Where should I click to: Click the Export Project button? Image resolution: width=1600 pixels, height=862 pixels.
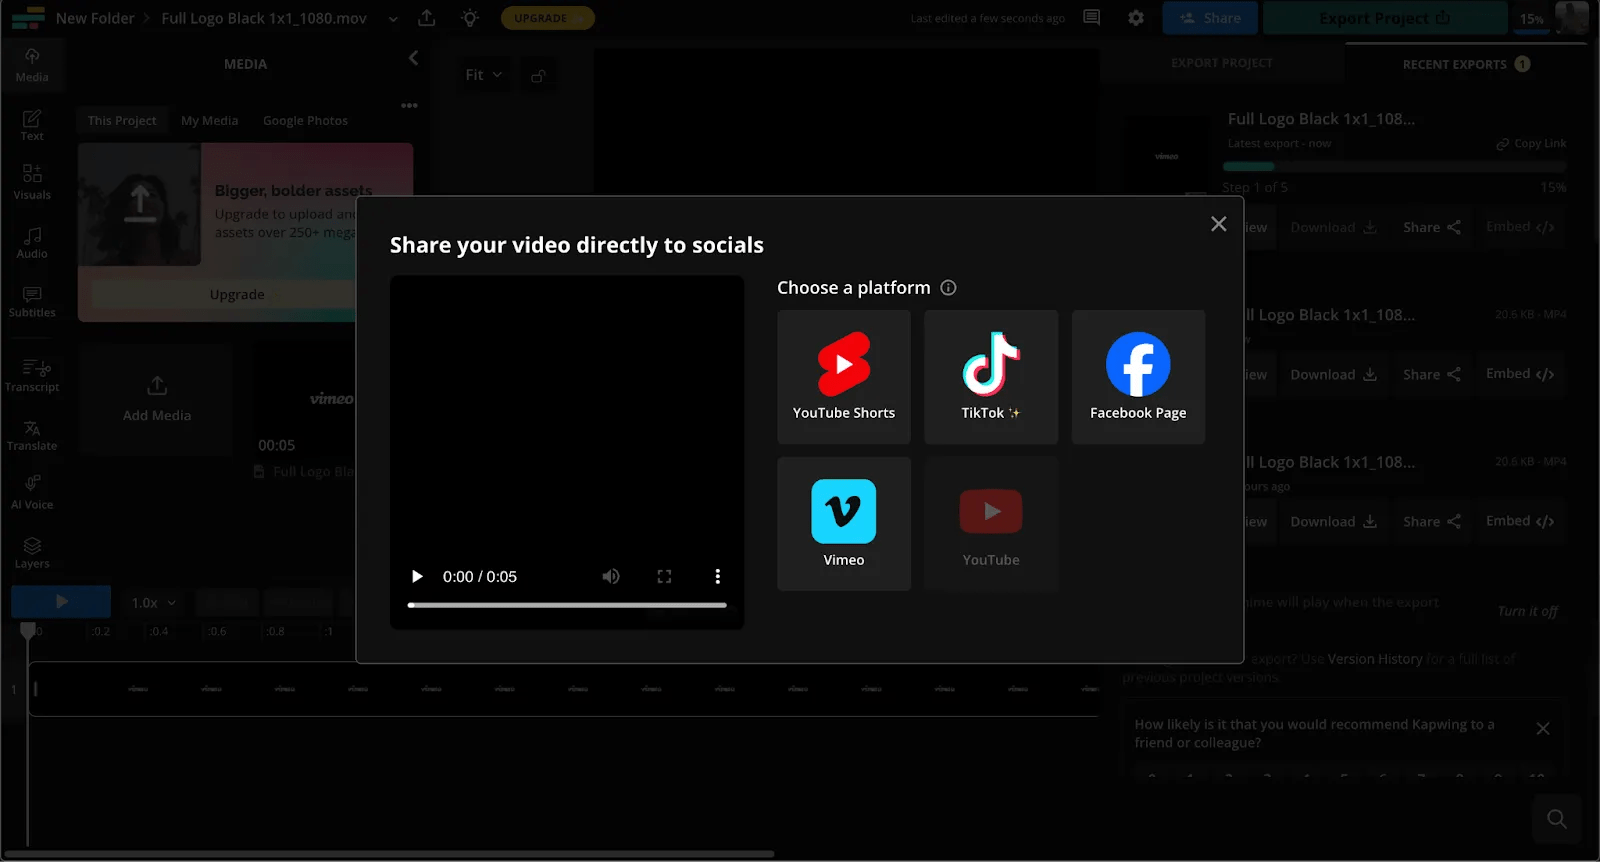click(1385, 18)
